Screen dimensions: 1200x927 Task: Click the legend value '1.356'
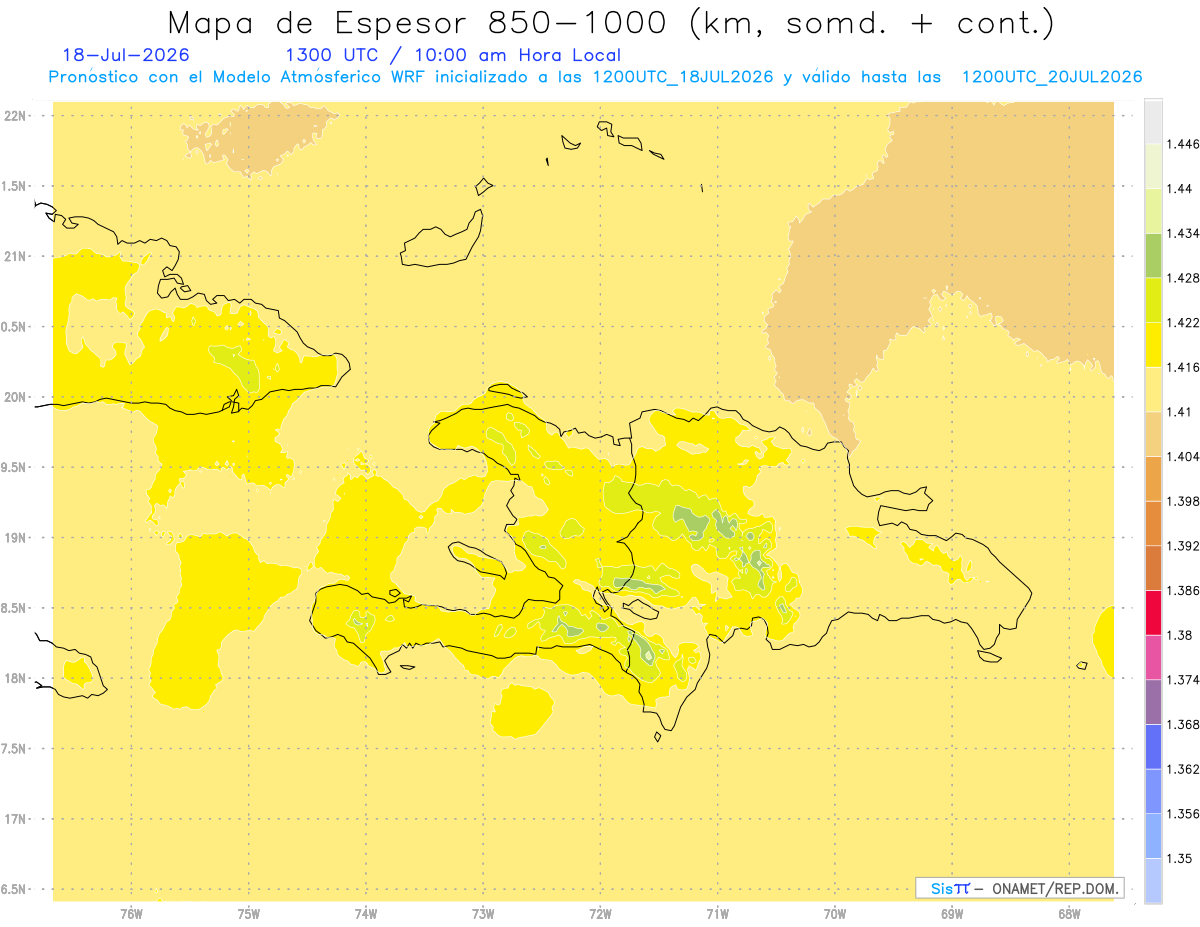1183,814
